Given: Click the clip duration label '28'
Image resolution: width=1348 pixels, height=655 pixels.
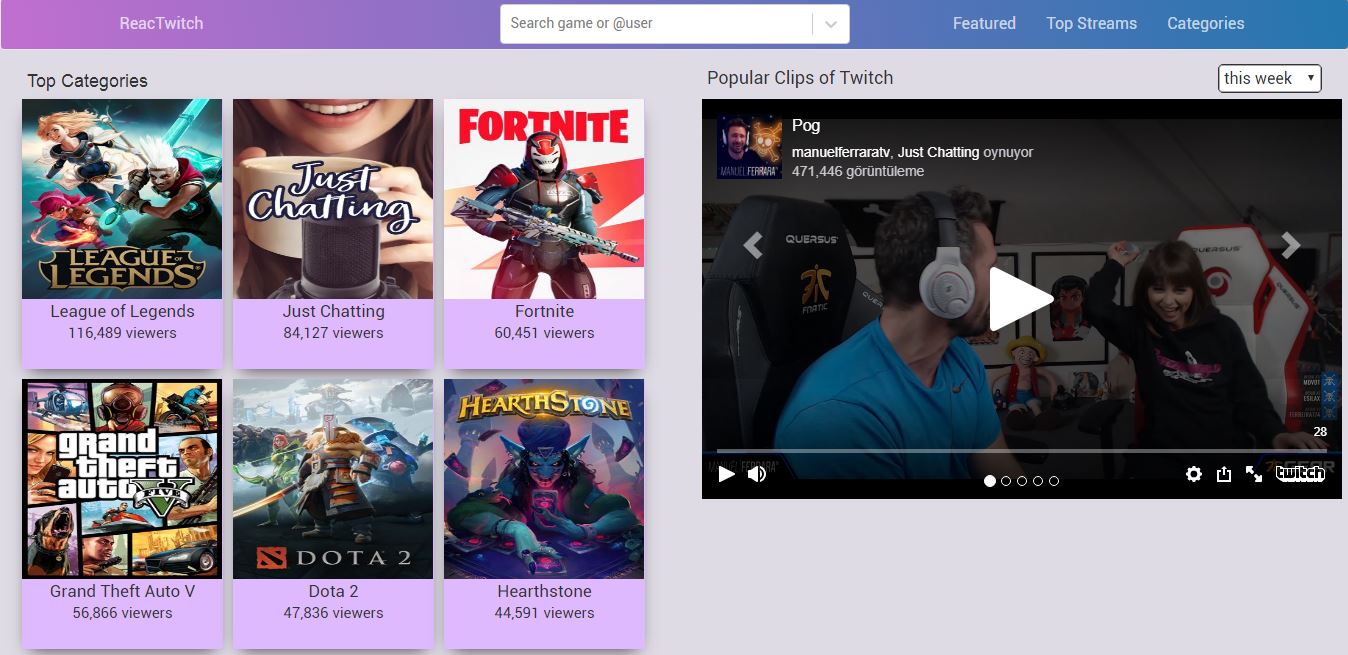Looking at the screenshot, I should [x=1320, y=432].
